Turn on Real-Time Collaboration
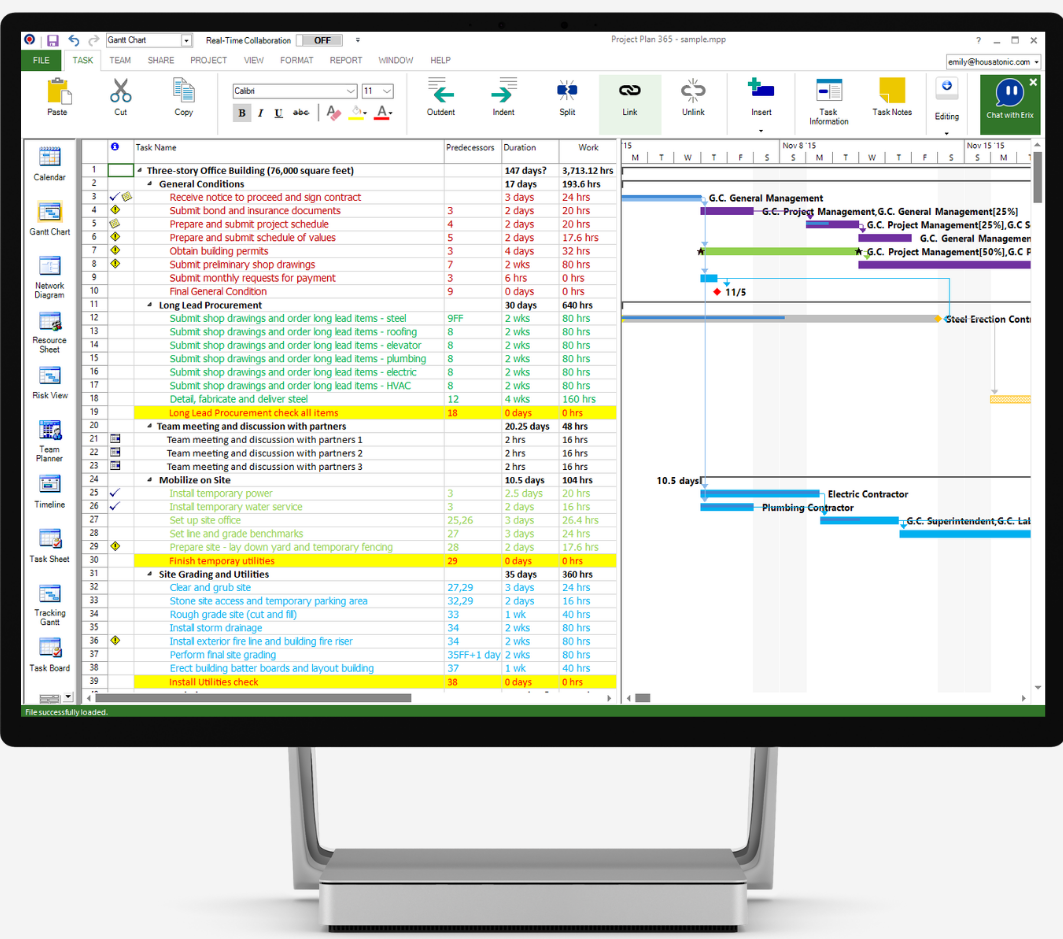Viewport: 1063px width, 939px height. (319, 40)
